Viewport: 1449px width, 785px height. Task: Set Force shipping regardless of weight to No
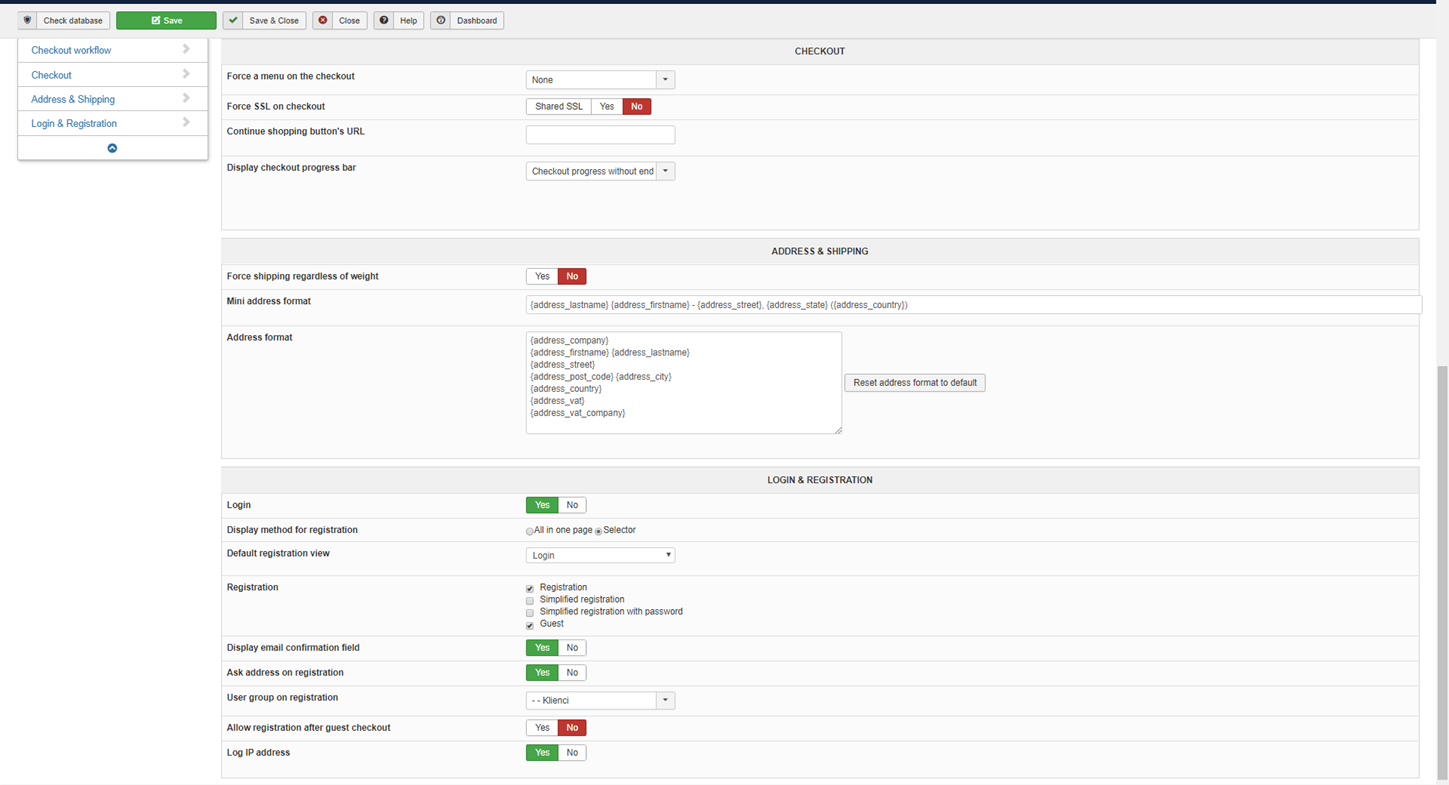coord(572,276)
